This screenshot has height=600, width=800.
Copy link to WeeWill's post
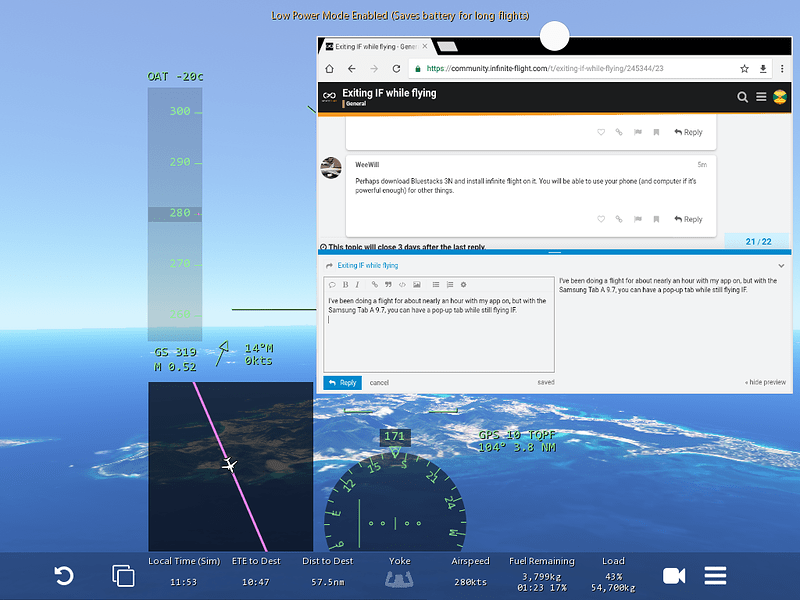(x=619, y=219)
